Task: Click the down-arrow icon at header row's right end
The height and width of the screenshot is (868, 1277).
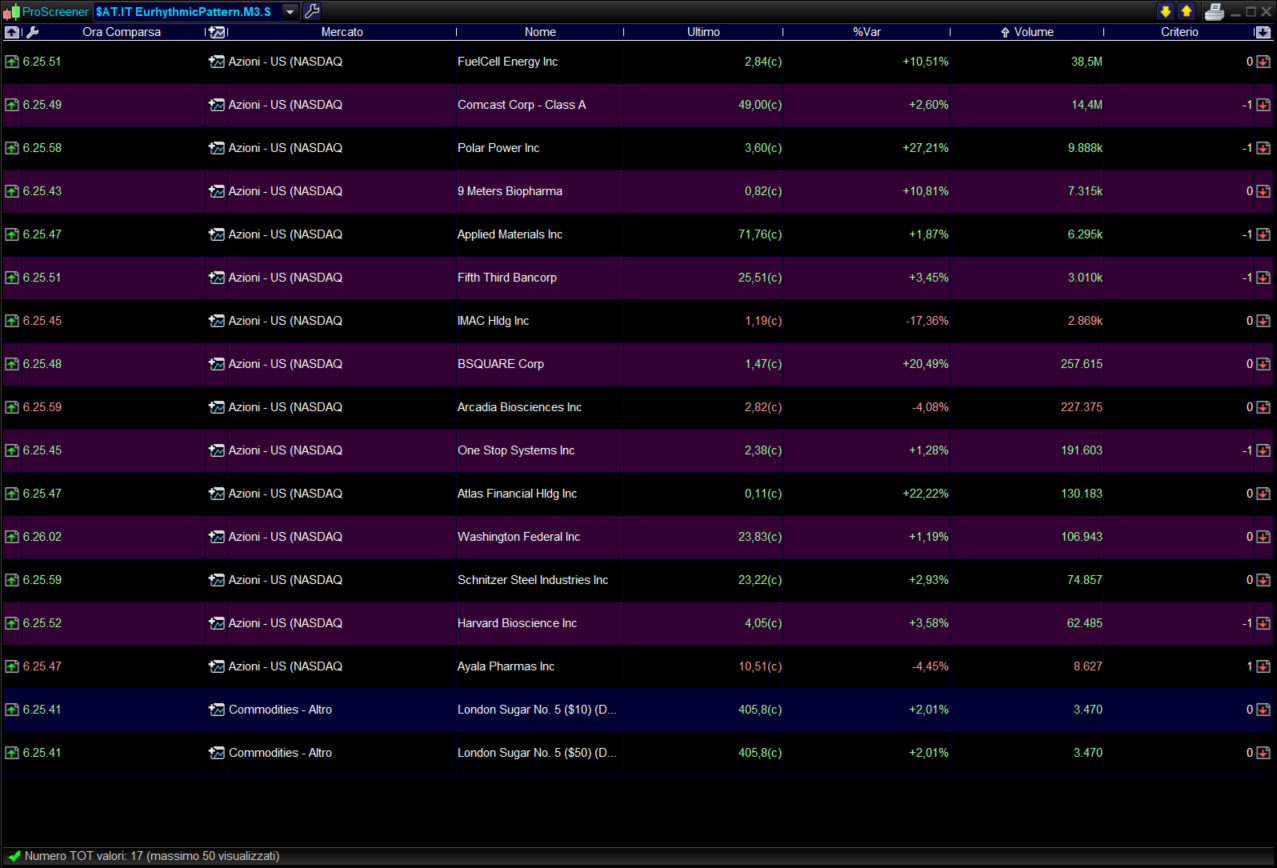Action: (x=1263, y=32)
